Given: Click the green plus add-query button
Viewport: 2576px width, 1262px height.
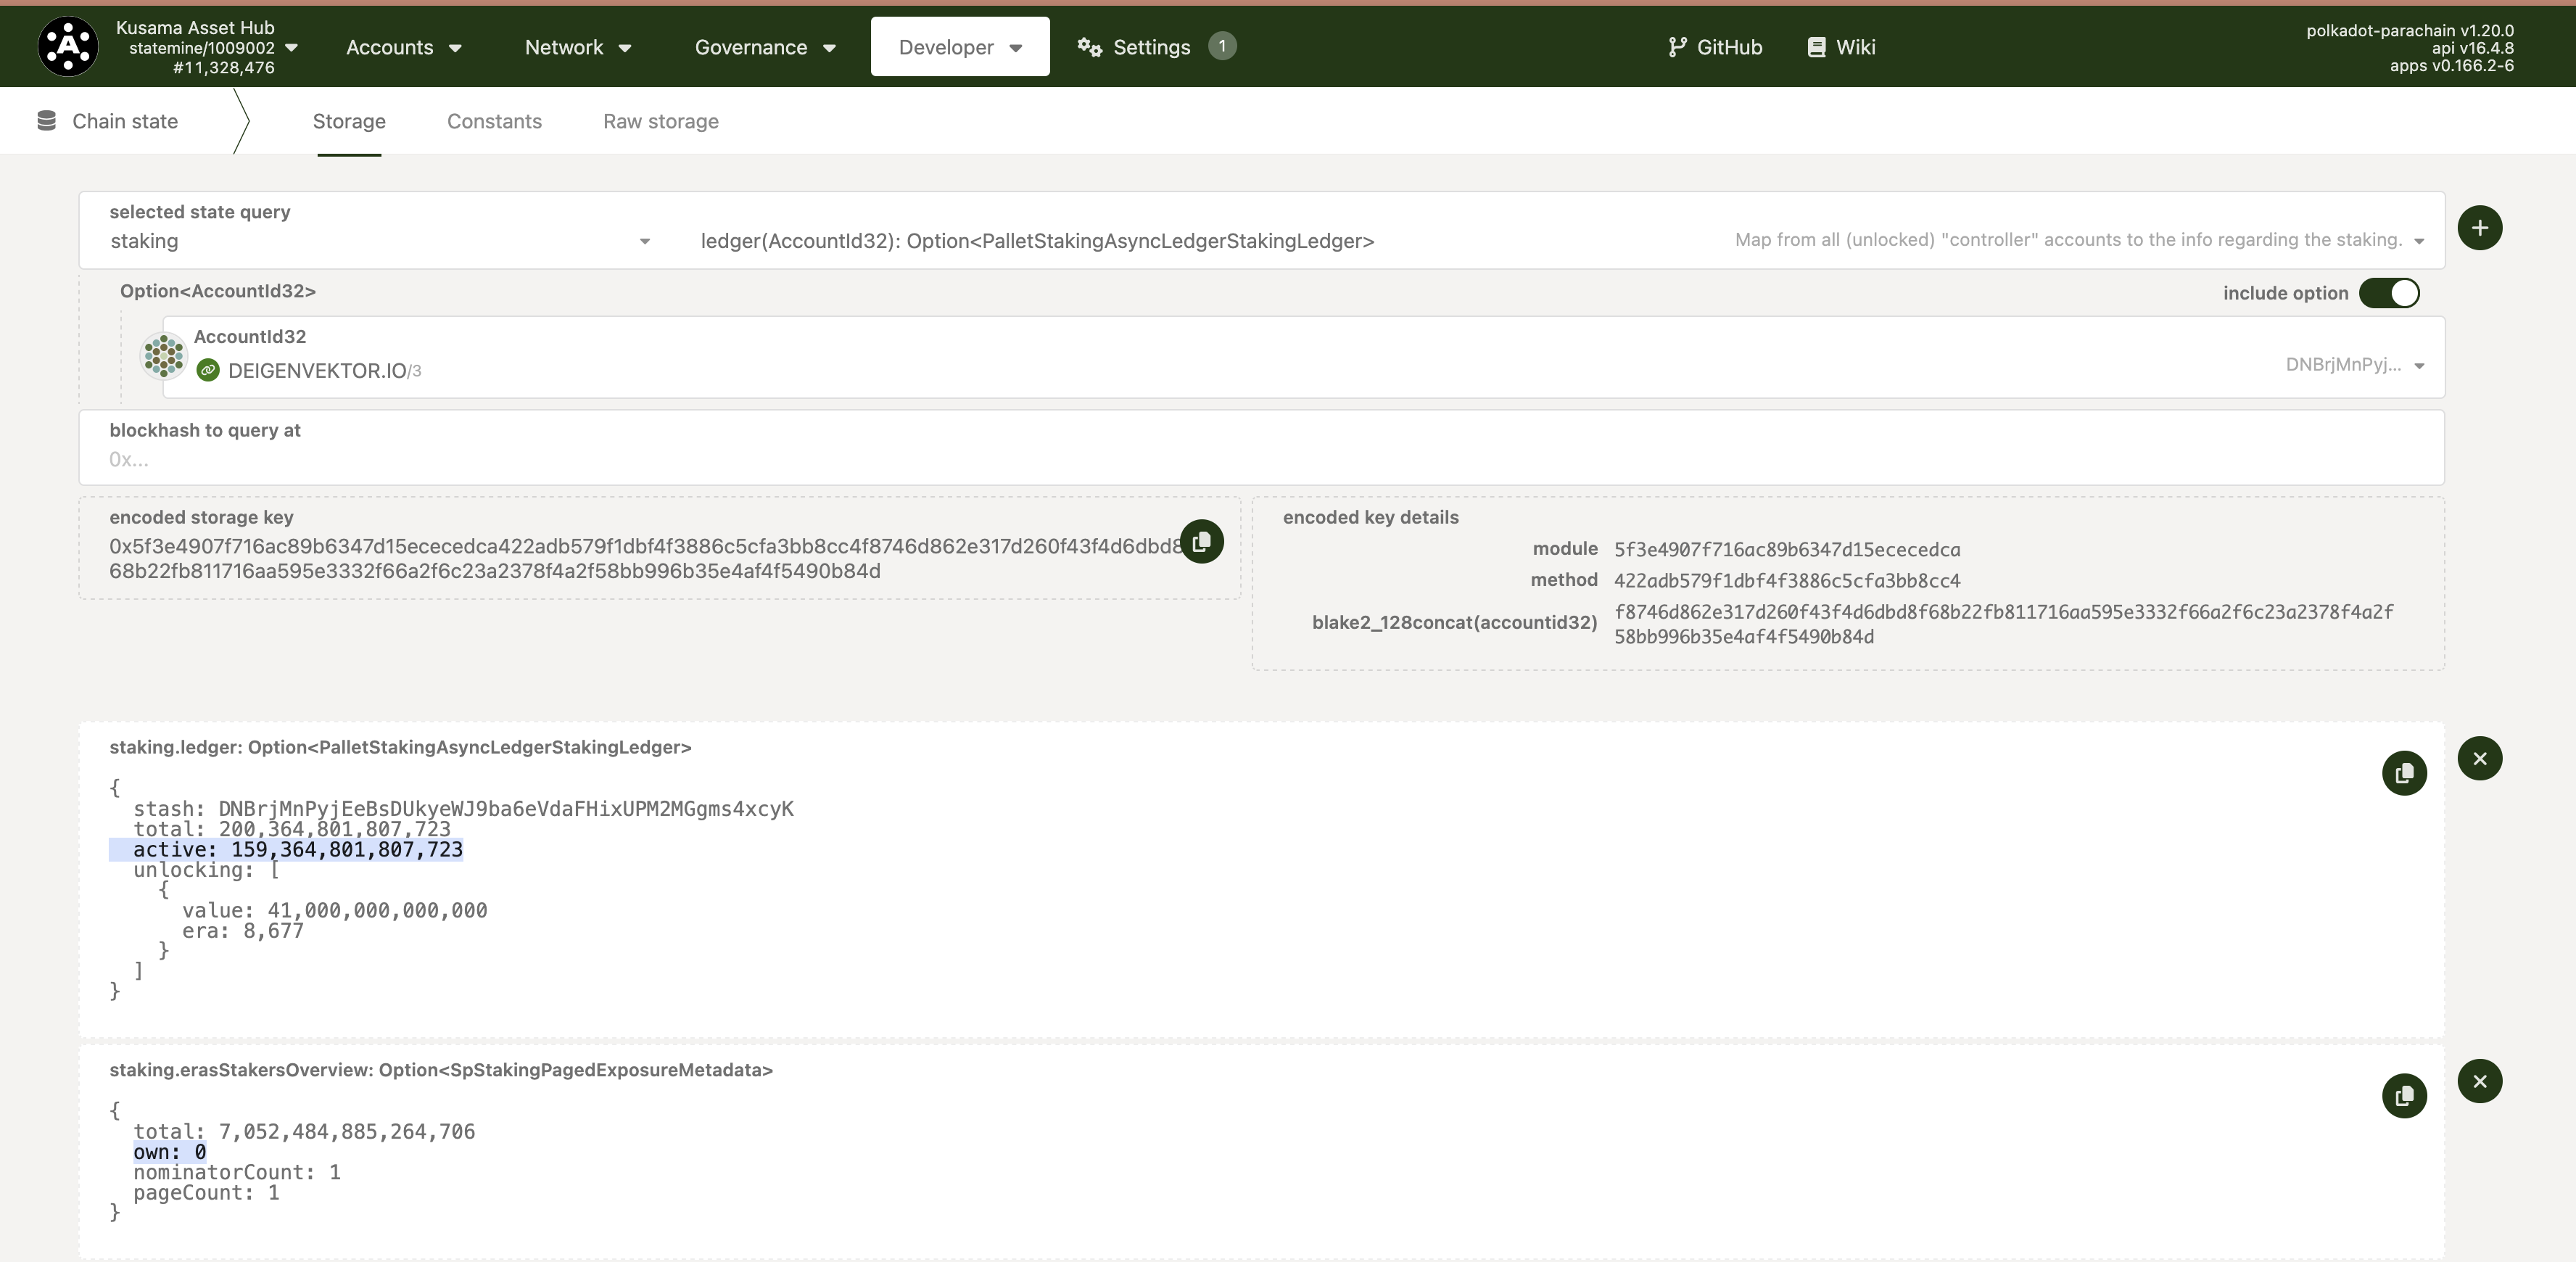Looking at the screenshot, I should (x=2479, y=228).
